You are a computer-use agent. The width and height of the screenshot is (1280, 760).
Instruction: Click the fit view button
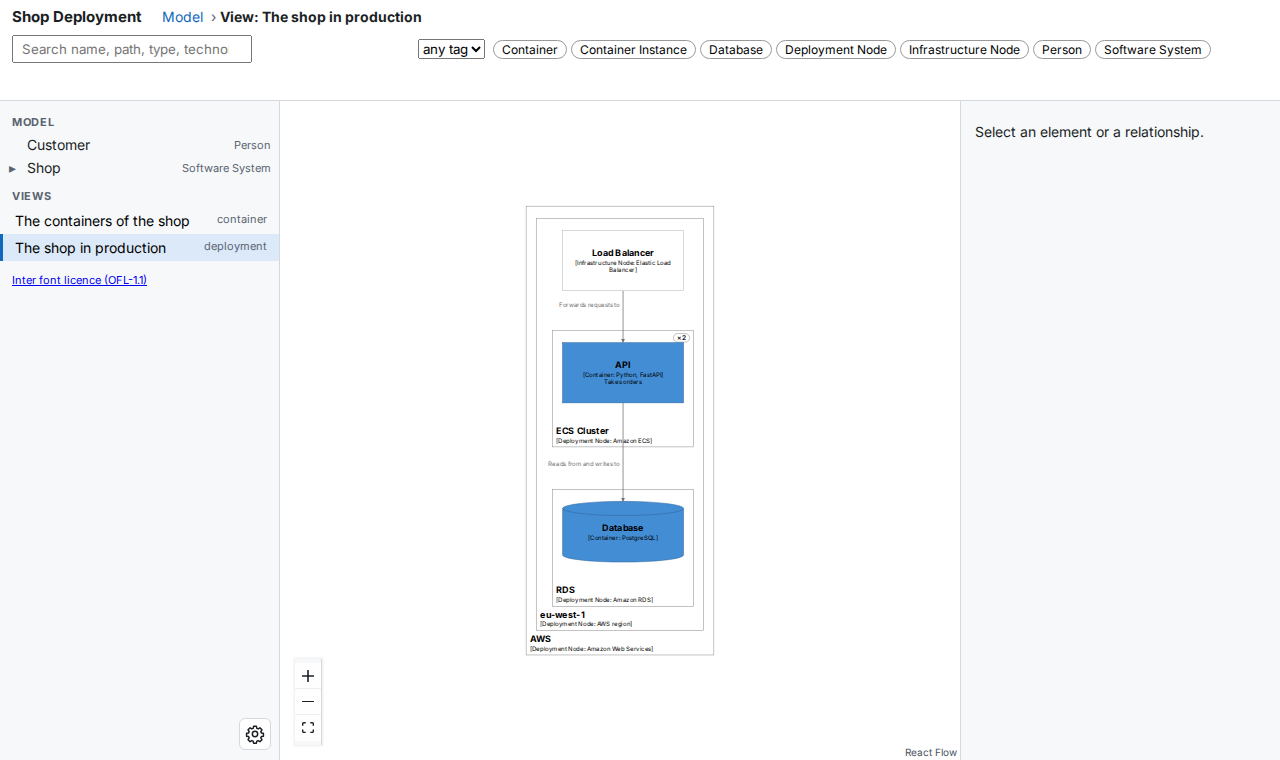coord(308,728)
